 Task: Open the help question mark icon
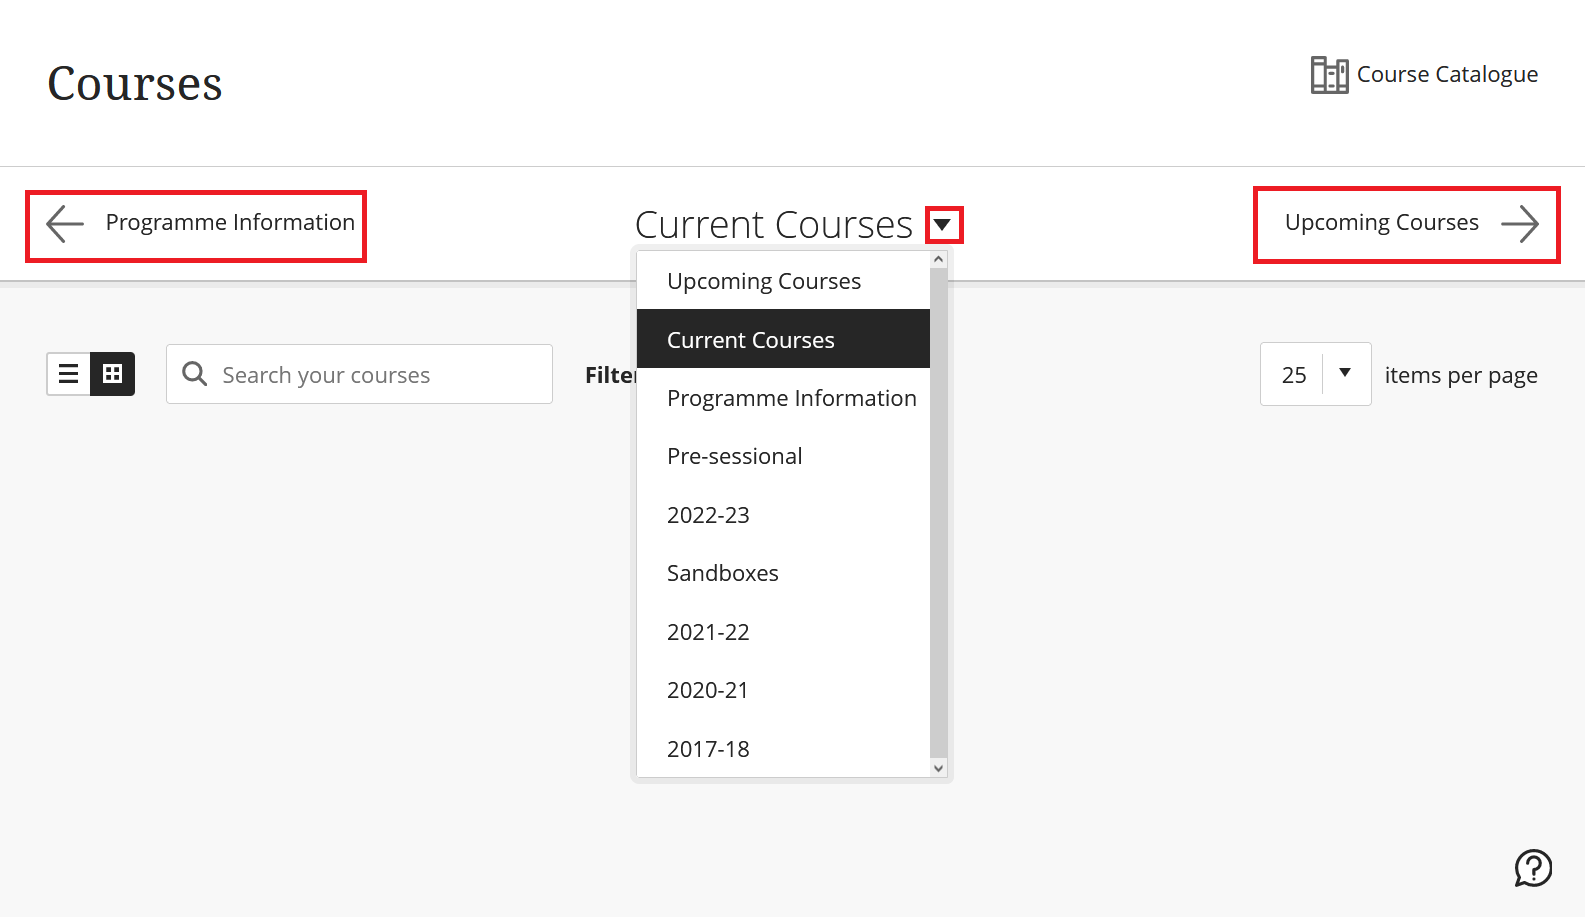[1532, 868]
